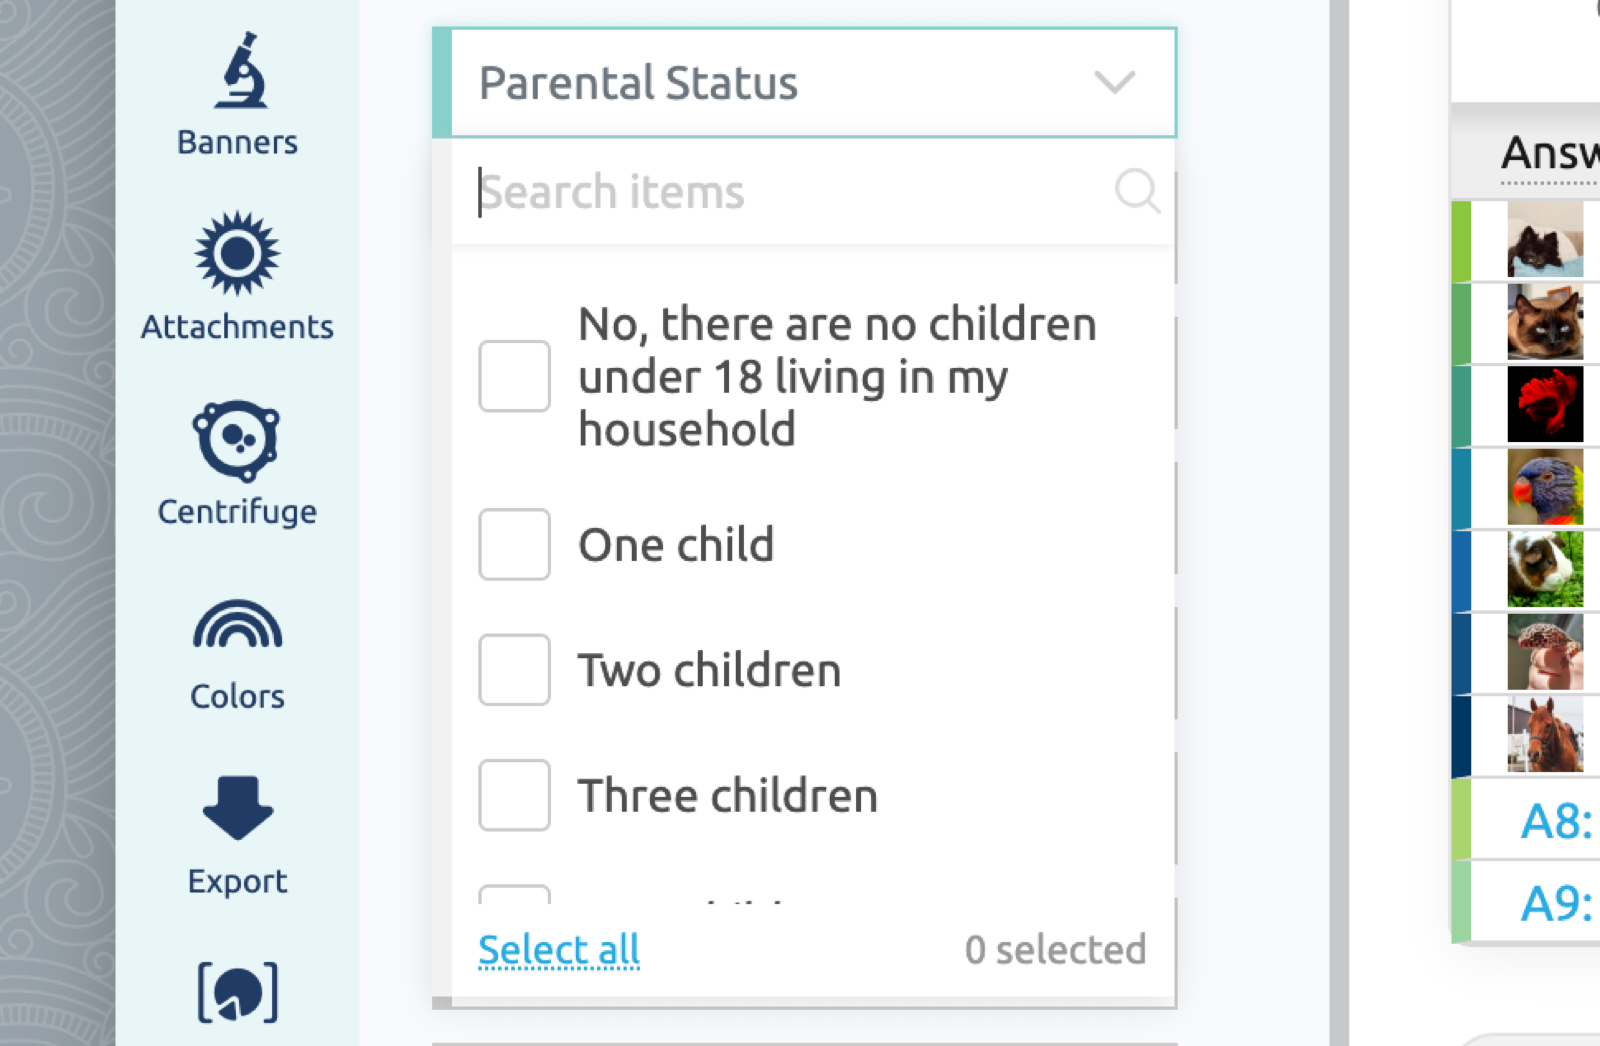Viewport: 1600px width, 1046px height.
Task: Select the horse answer thumbnail
Action: point(1545,734)
